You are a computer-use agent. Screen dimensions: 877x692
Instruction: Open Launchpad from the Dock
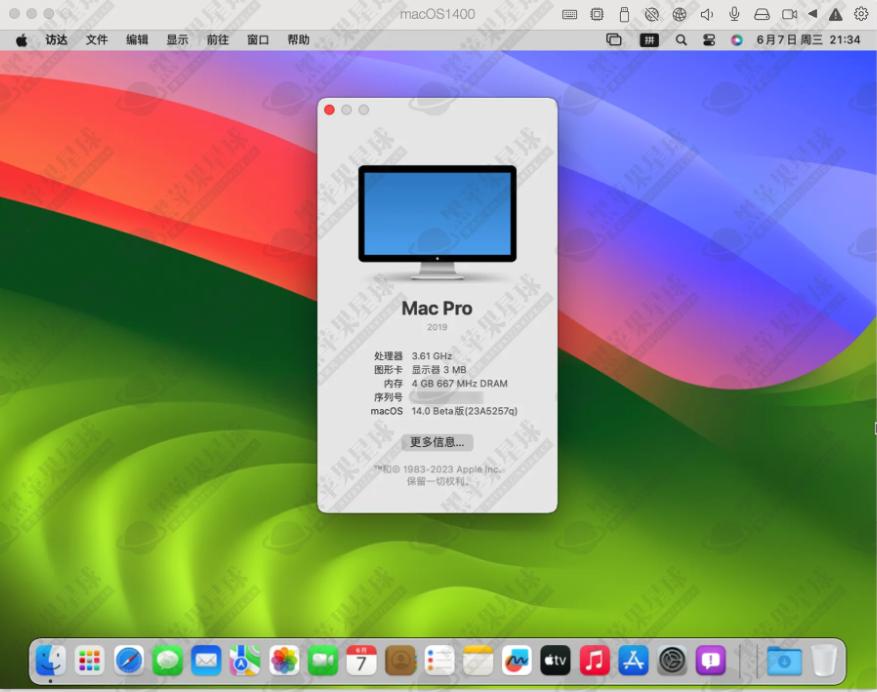point(89,661)
